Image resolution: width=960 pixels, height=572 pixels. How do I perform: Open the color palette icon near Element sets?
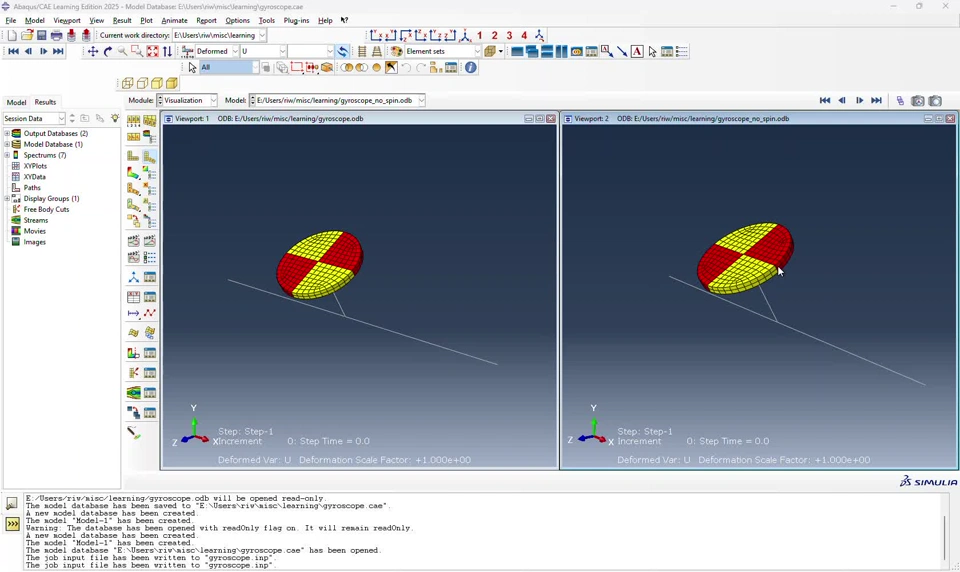coord(396,51)
